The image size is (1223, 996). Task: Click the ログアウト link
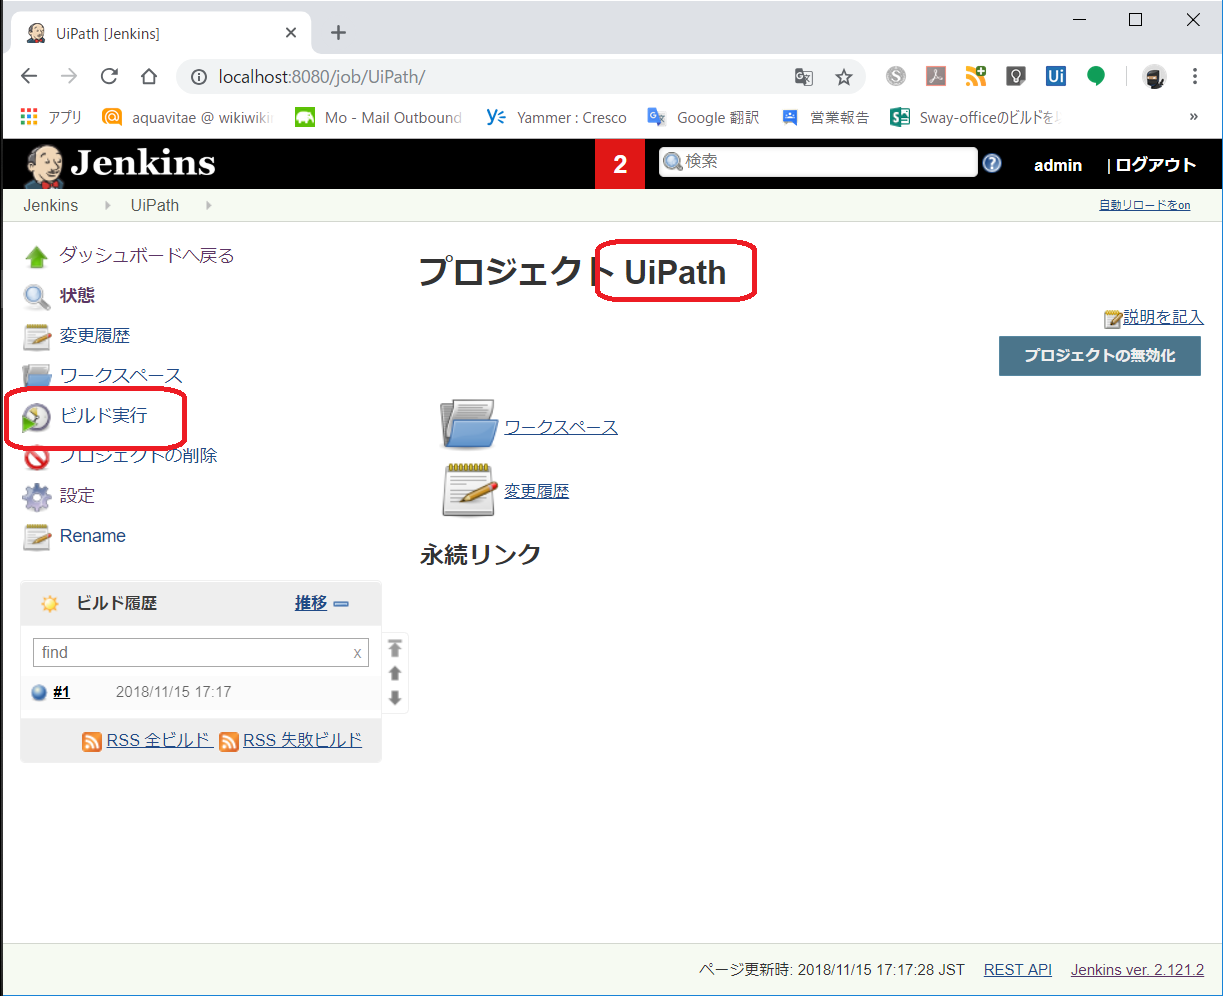coord(1156,165)
